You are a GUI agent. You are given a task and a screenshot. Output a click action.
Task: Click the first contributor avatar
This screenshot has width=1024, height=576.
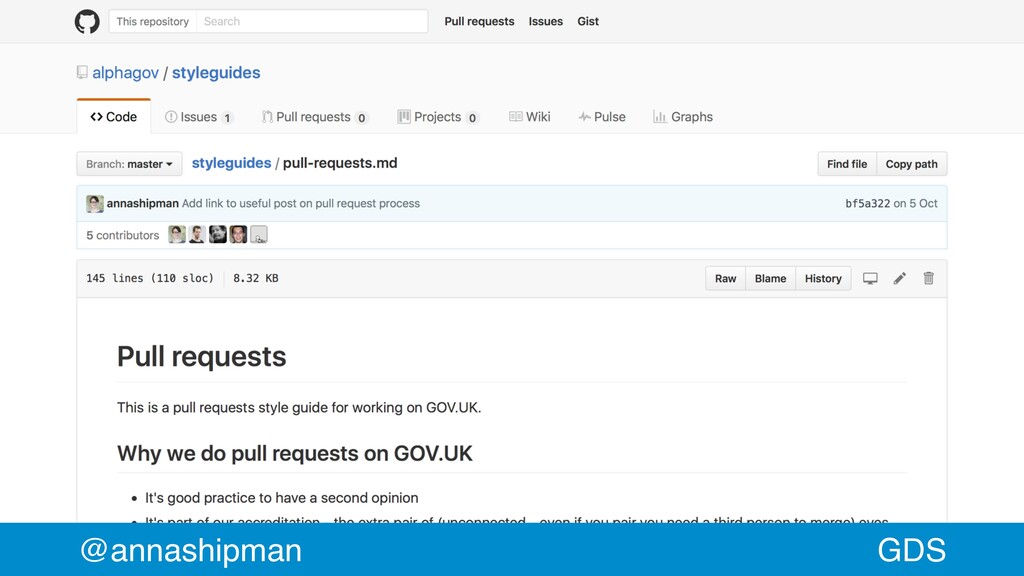pyautogui.click(x=177, y=234)
